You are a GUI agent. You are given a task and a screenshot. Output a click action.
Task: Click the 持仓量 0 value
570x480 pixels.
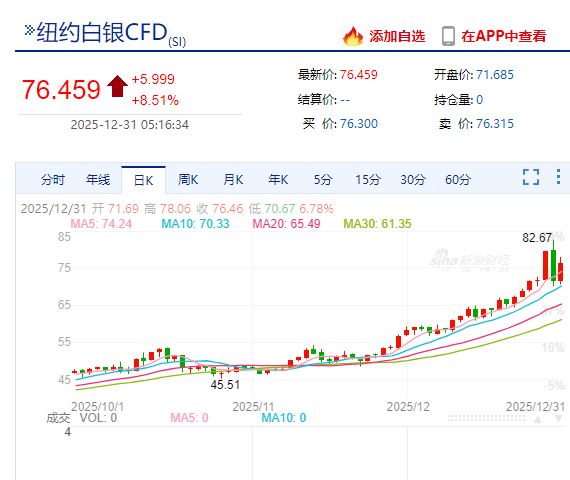point(479,100)
